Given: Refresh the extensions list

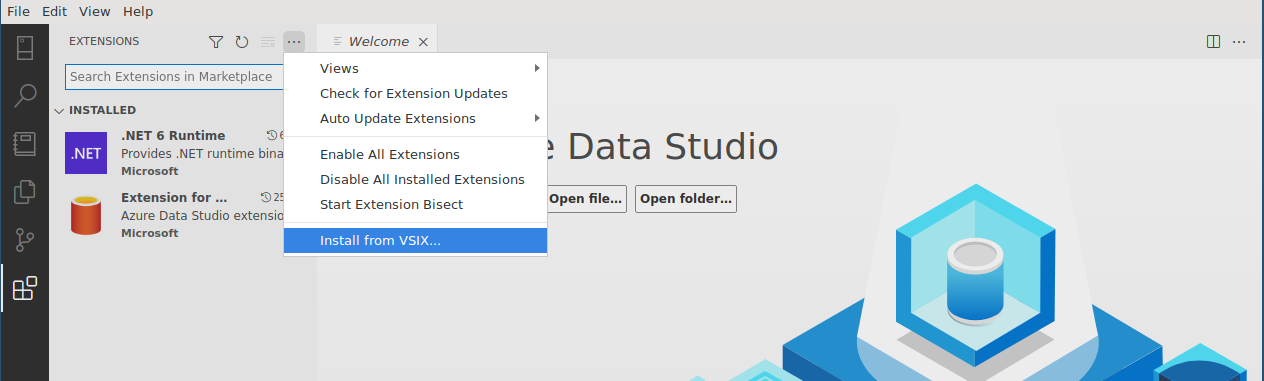Looking at the screenshot, I should coord(241,42).
